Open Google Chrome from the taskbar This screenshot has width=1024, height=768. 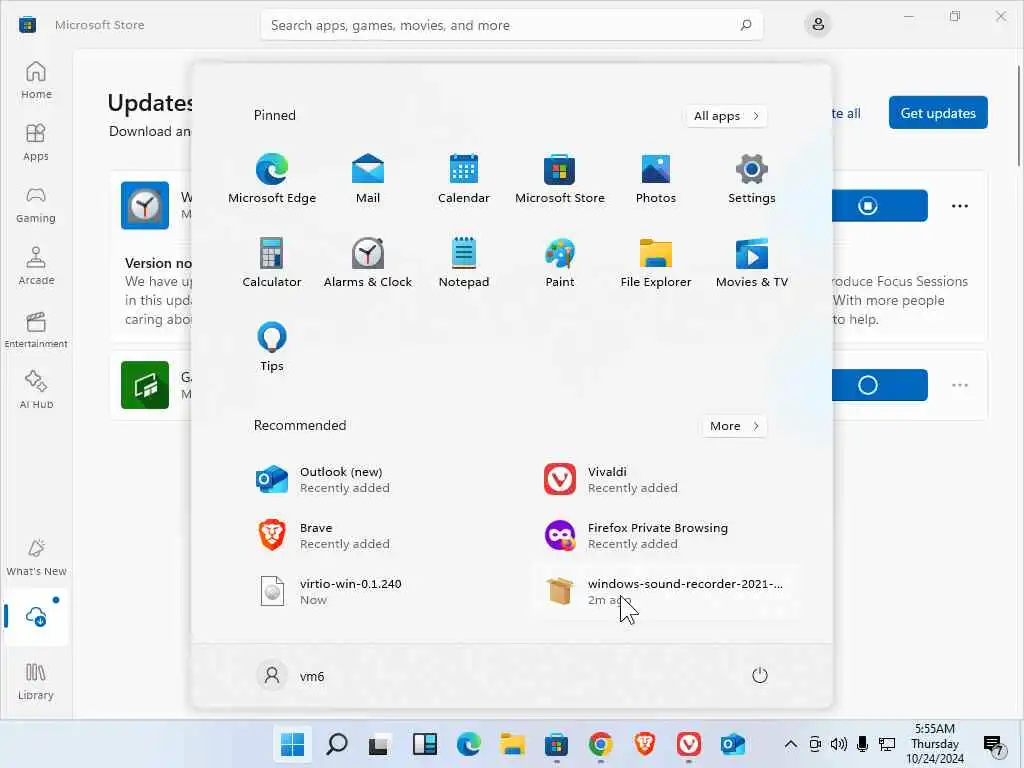pos(600,744)
